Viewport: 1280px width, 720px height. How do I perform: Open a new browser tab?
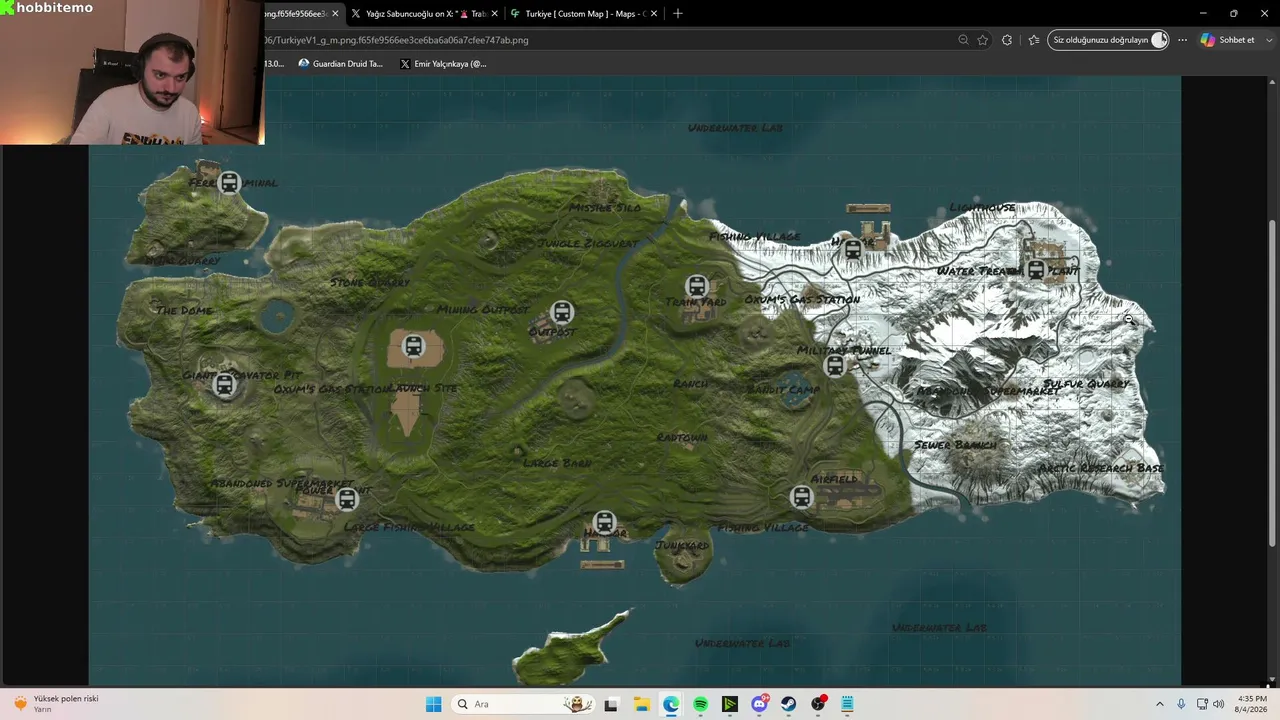(x=678, y=14)
